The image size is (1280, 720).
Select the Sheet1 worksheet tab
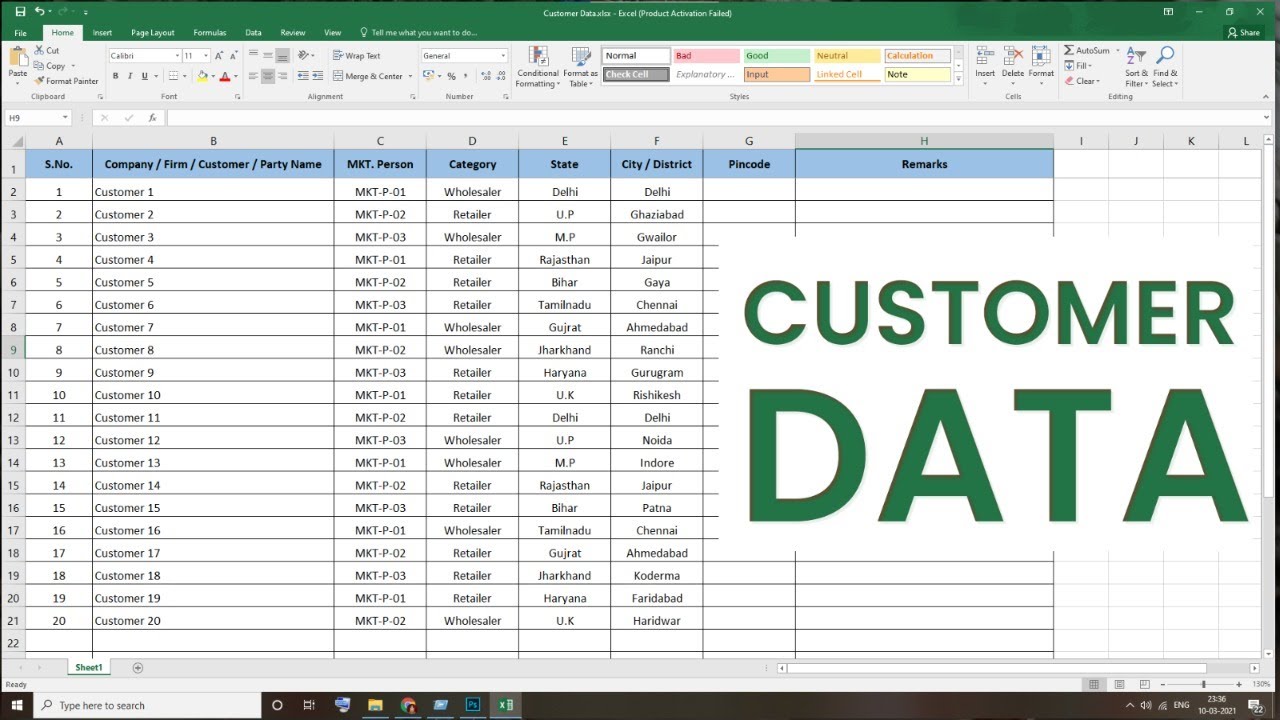[88, 667]
